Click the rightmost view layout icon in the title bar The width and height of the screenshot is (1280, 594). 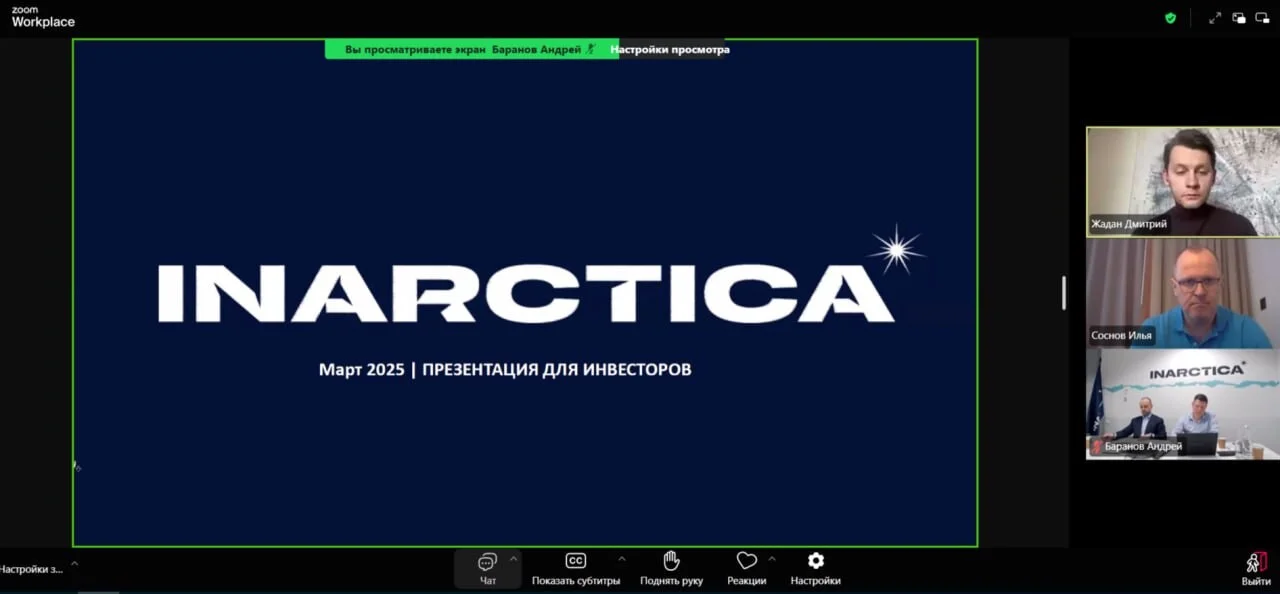coord(1262,18)
